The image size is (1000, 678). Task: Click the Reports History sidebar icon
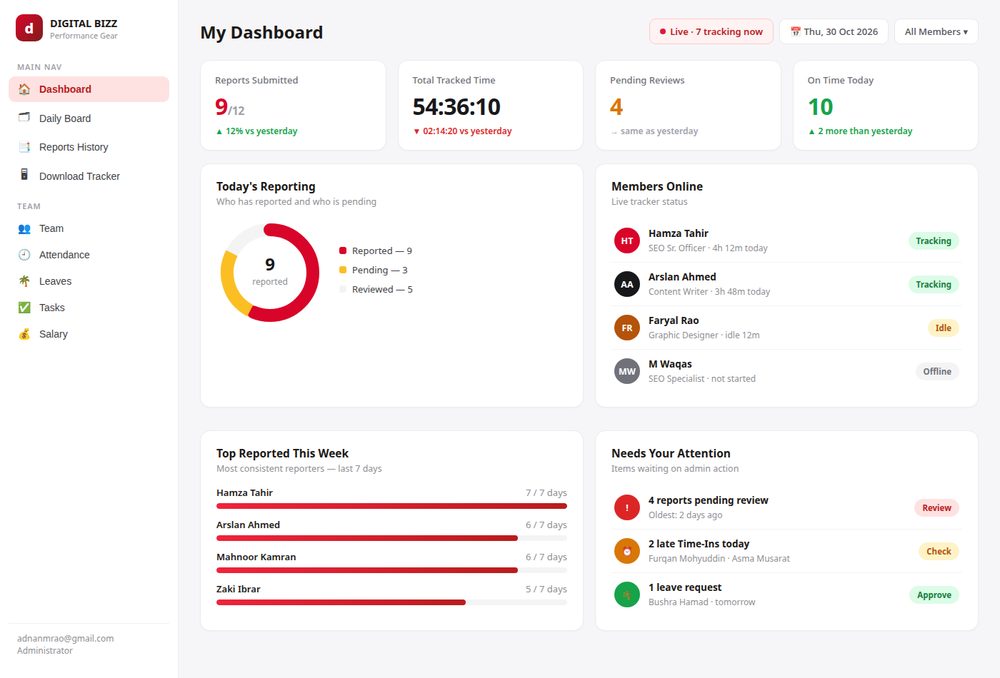click(x=24, y=147)
